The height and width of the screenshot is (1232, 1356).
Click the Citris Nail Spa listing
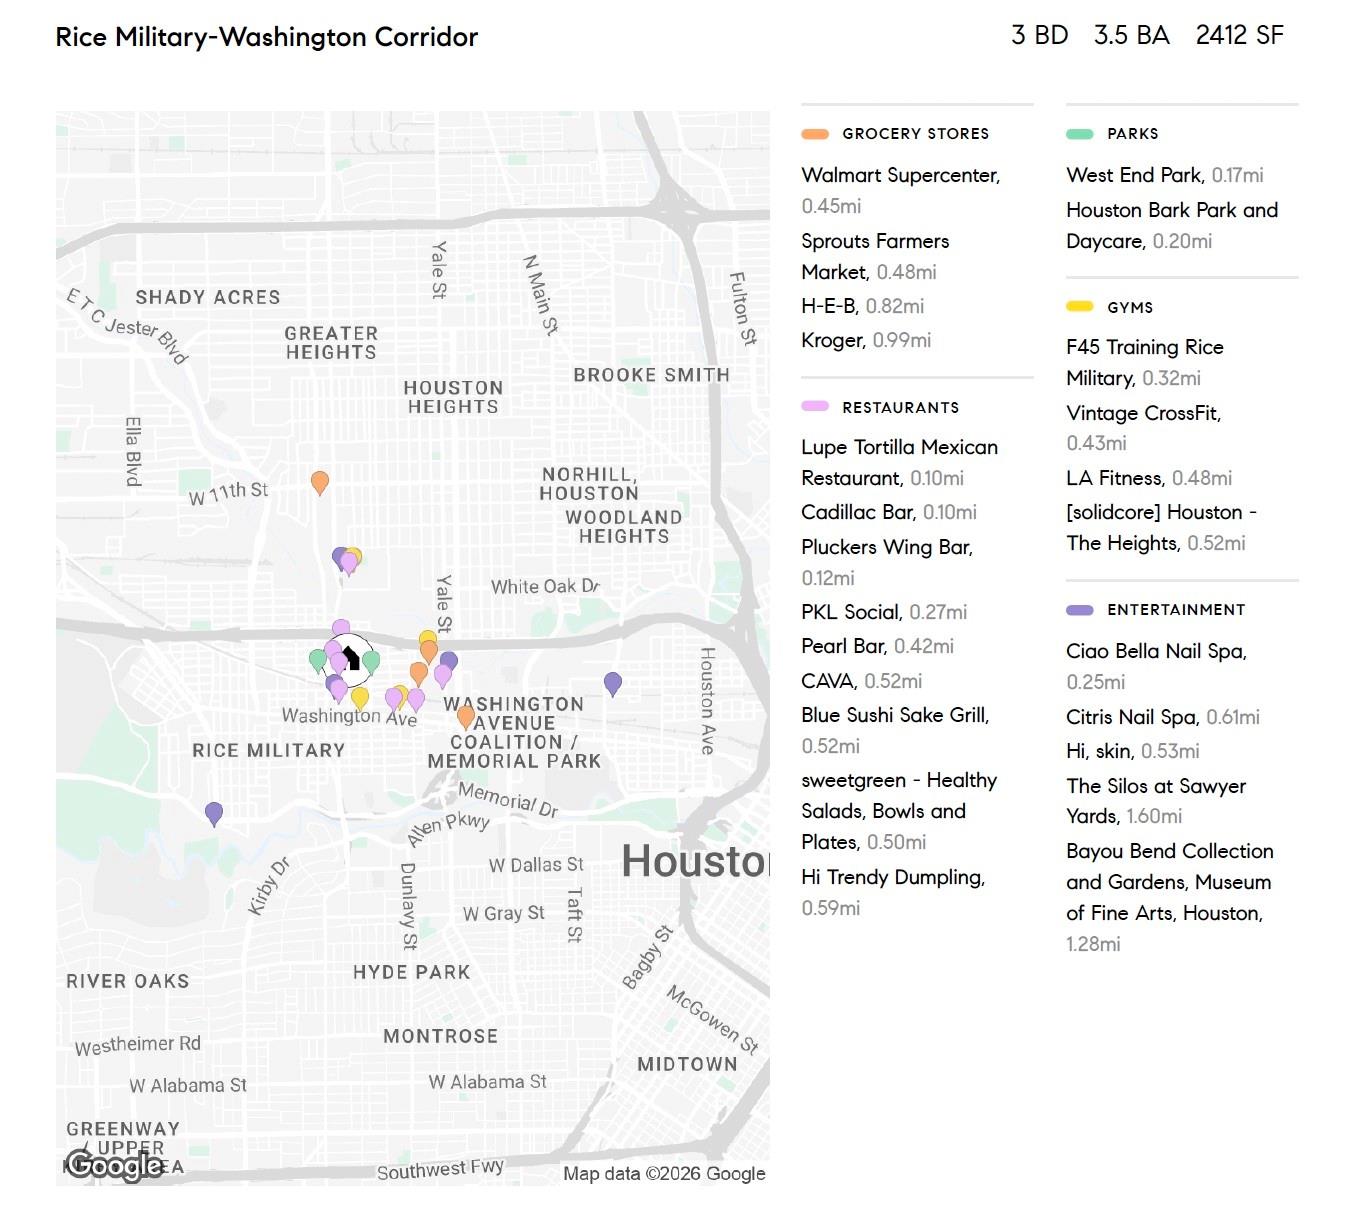click(1163, 717)
